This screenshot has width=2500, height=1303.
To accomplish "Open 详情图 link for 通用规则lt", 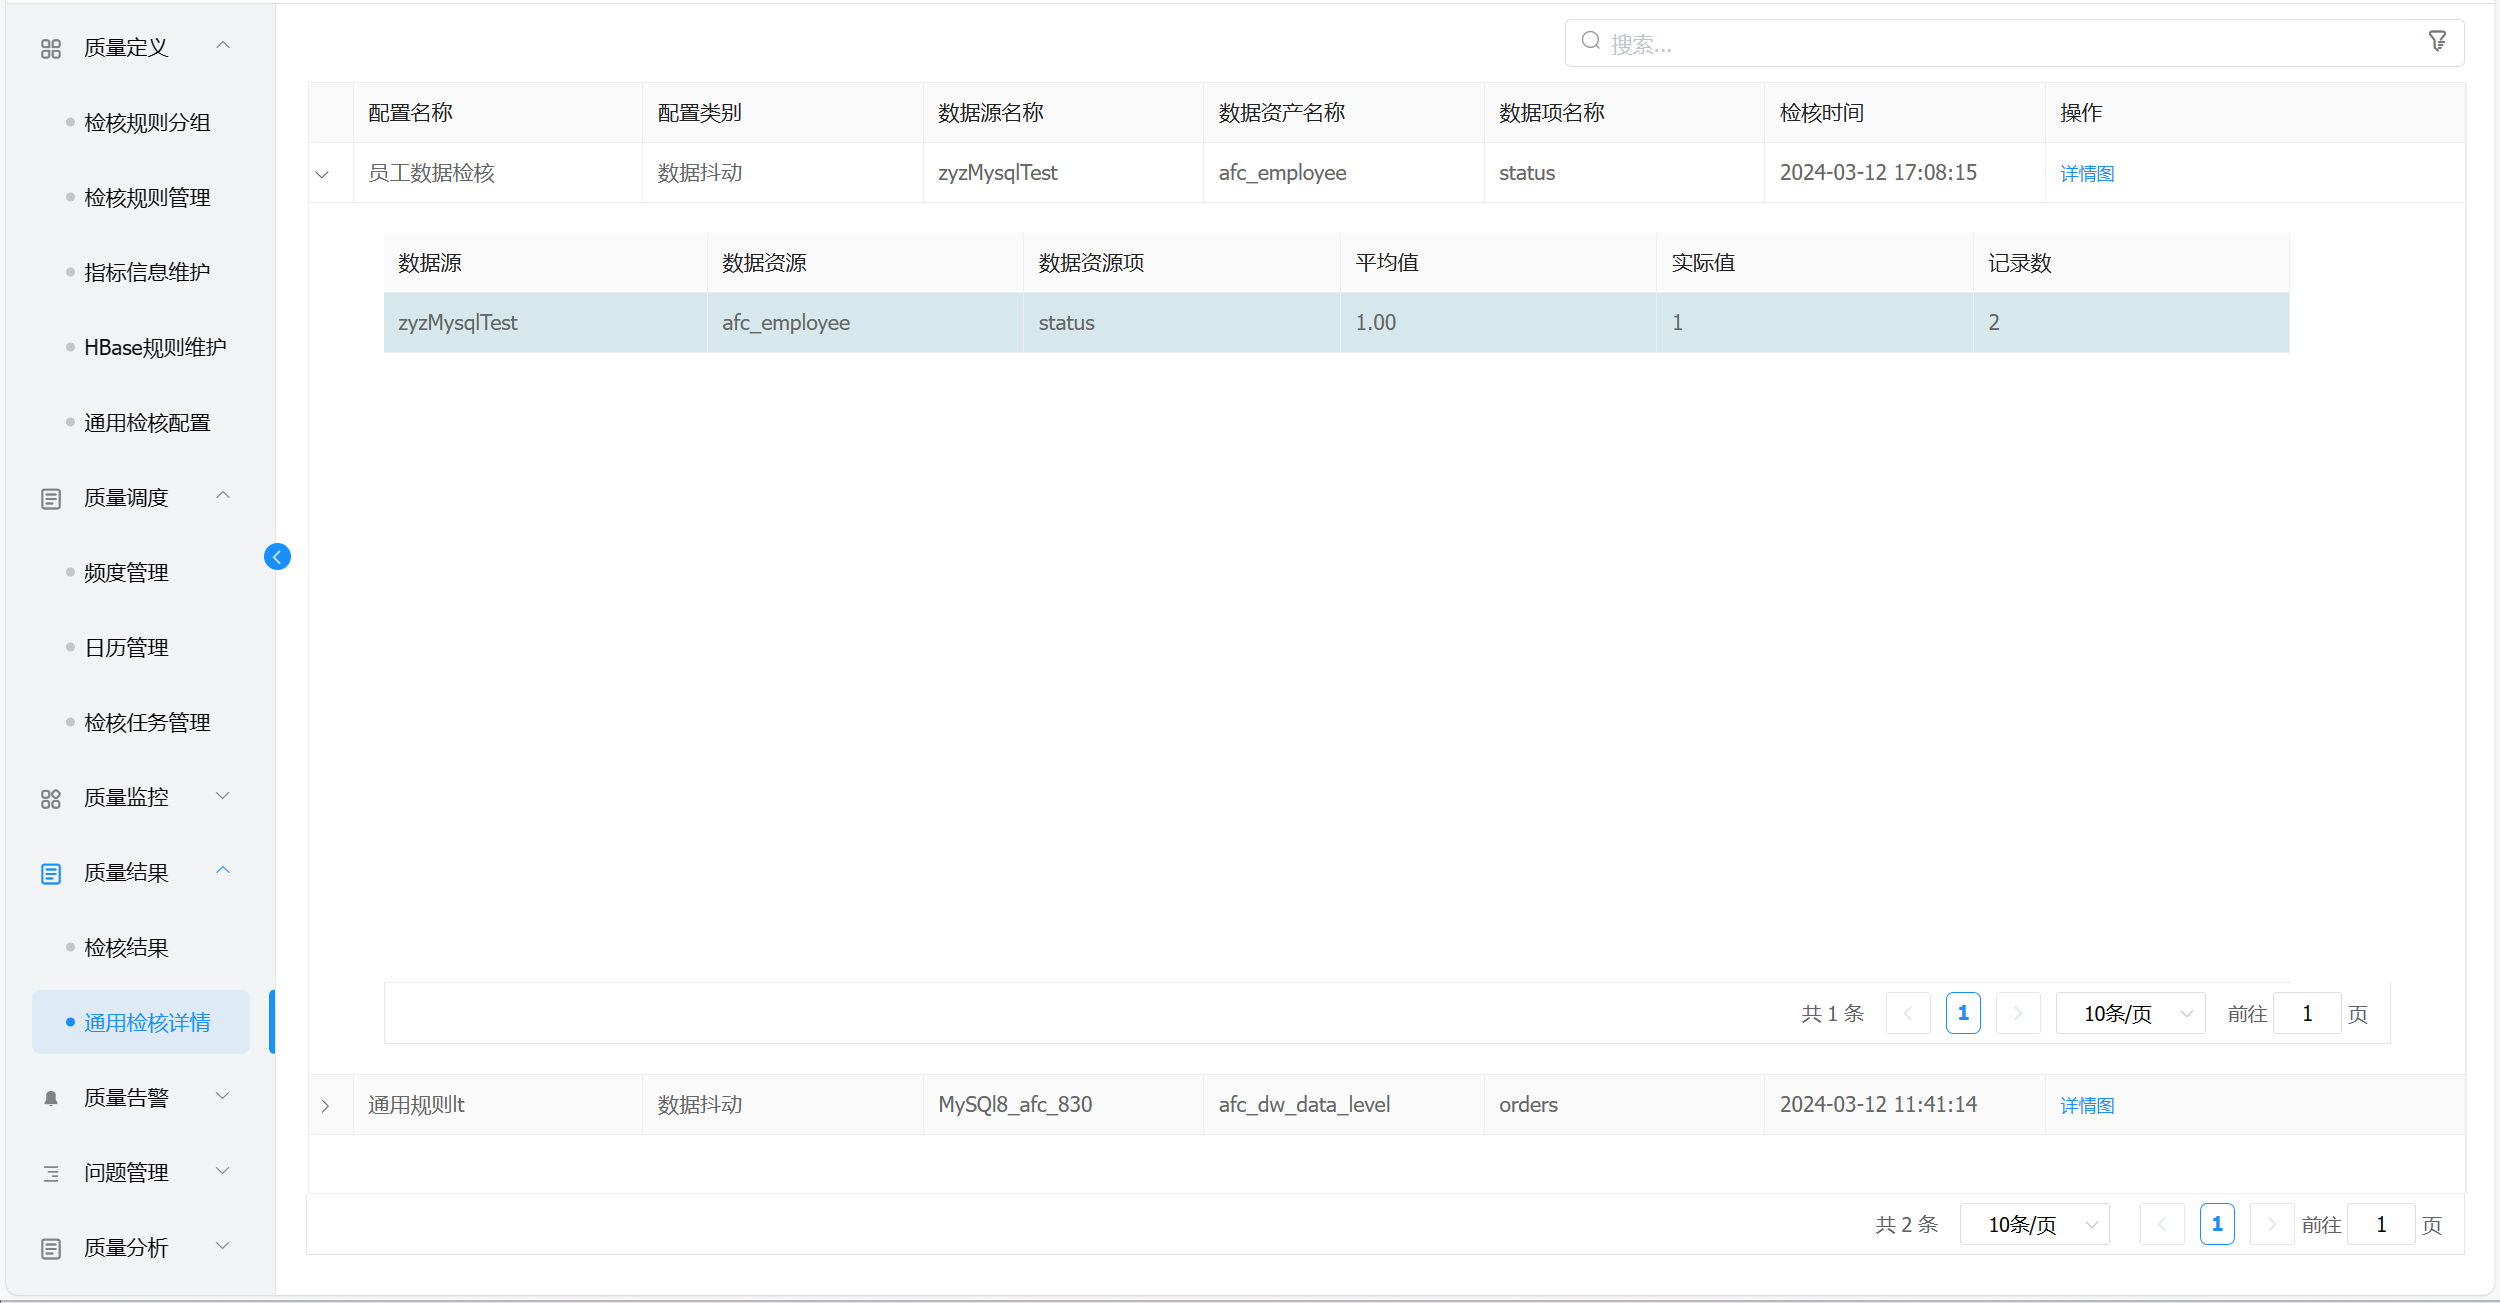I will pos(2087,1106).
